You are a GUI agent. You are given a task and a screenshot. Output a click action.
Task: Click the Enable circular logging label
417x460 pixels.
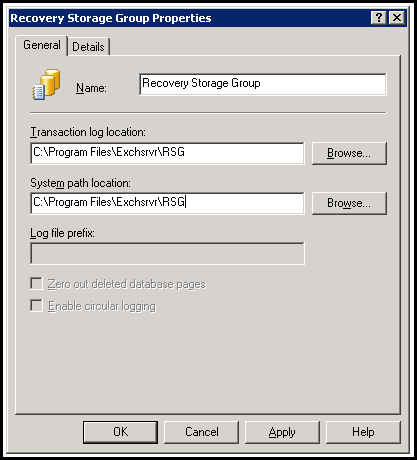[x=102, y=306]
